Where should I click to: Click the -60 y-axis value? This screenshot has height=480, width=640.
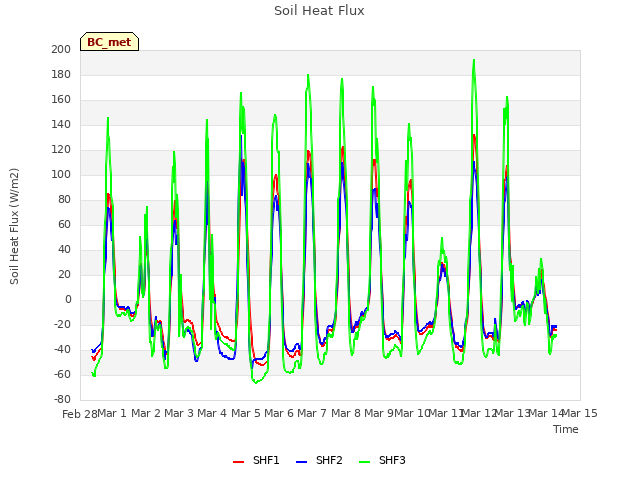tap(62, 374)
